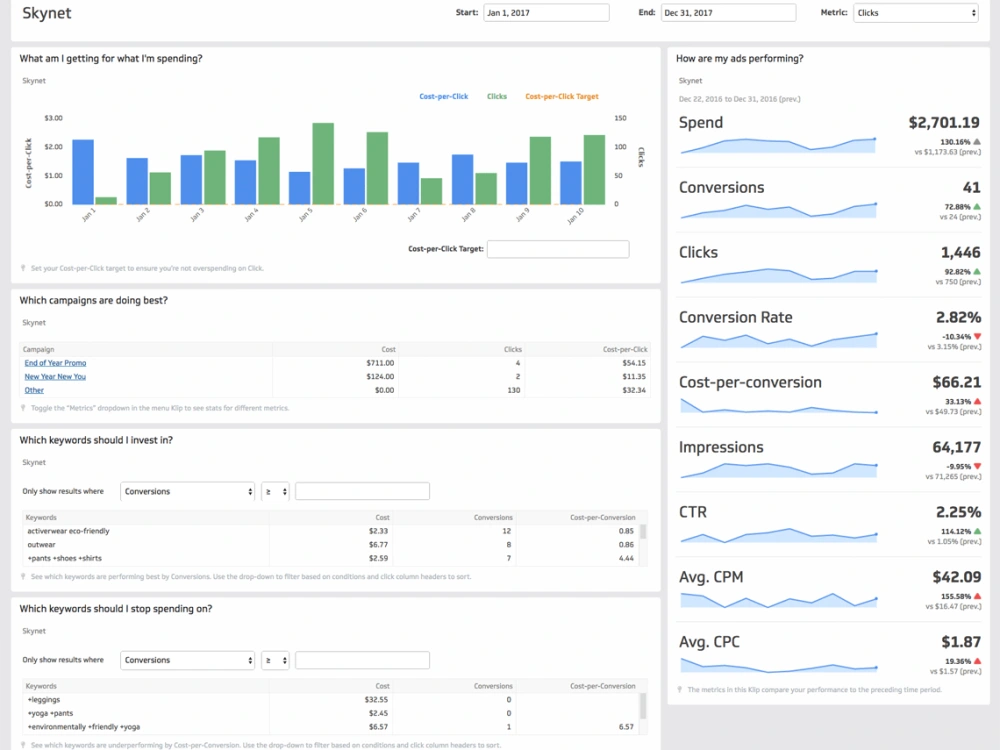
Task: Sort campaigns table by Cost-per-Click column header
Action: coord(625,349)
